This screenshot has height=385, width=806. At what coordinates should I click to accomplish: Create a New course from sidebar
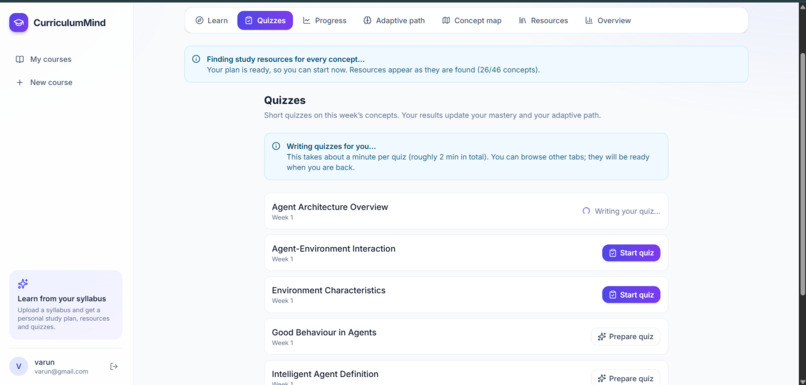coord(66,82)
